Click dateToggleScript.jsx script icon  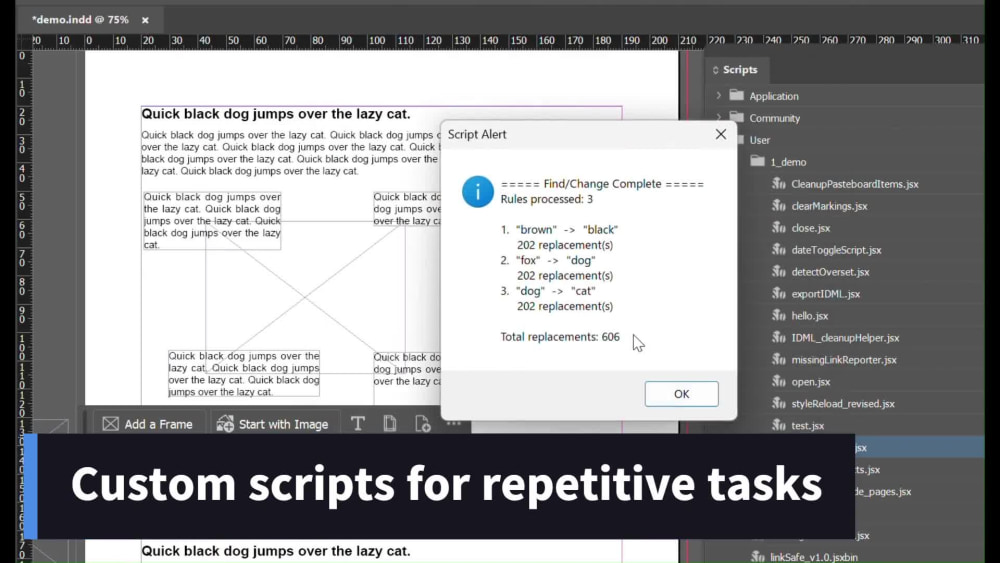point(779,249)
